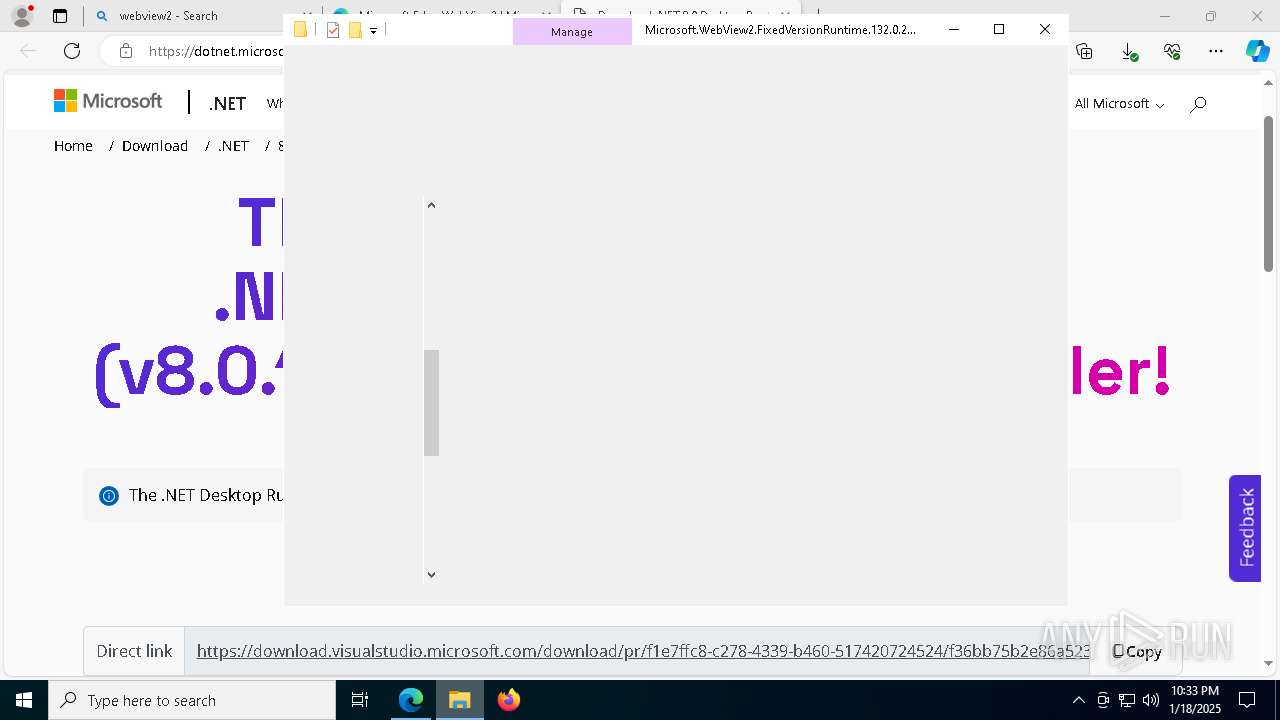Open the Edge profile avatar menu
The height and width of the screenshot is (720, 1280).
click(21, 16)
